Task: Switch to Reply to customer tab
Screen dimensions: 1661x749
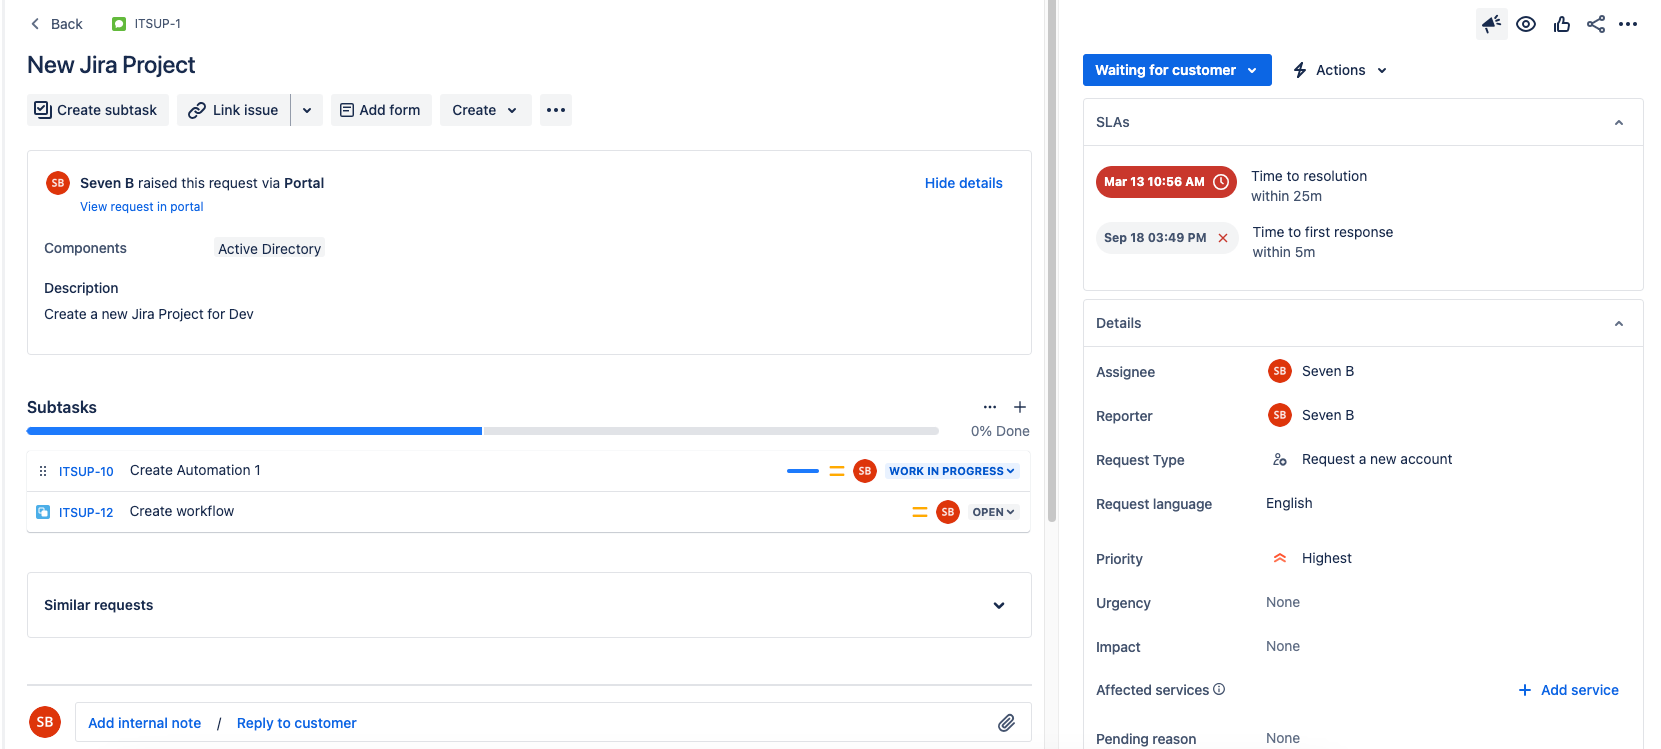Action: pyautogui.click(x=296, y=723)
